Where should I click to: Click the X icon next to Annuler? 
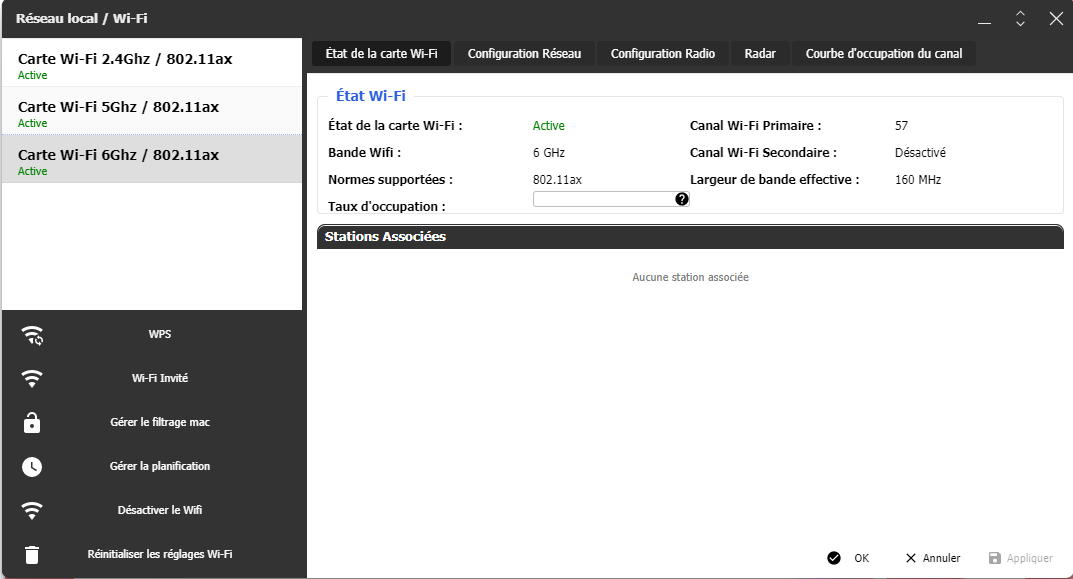[x=911, y=558]
